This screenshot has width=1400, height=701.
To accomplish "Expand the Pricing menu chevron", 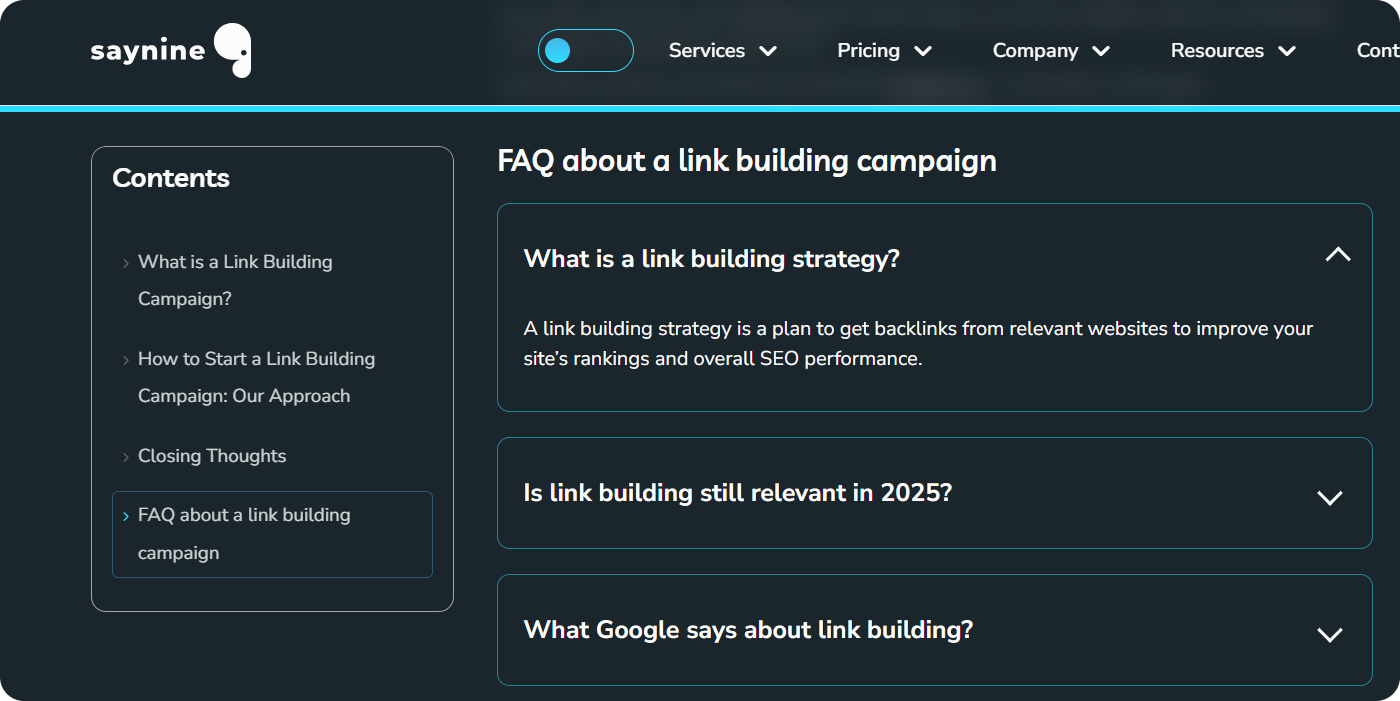I will pyautogui.click(x=923, y=51).
